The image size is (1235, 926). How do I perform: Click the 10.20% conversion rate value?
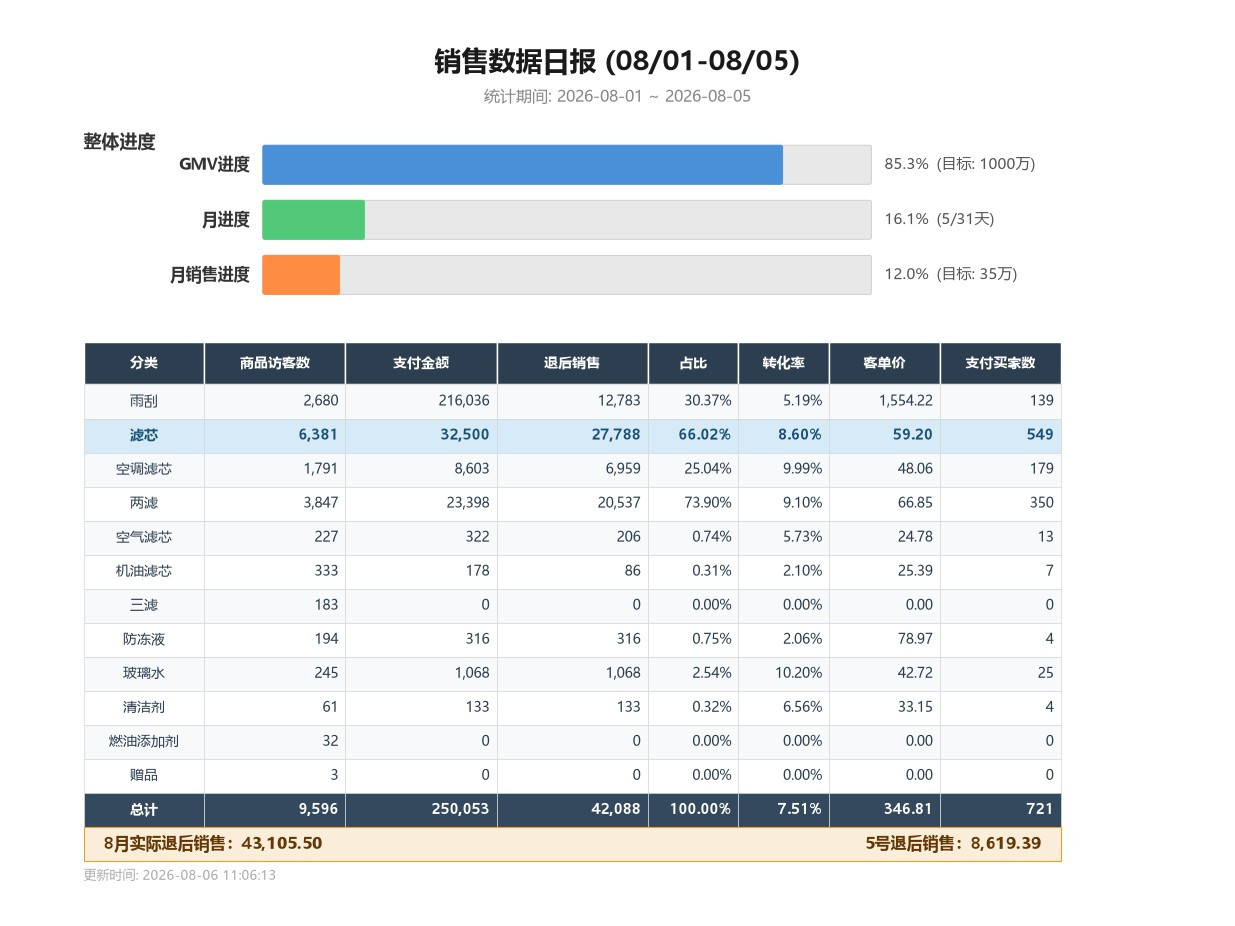coord(799,673)
